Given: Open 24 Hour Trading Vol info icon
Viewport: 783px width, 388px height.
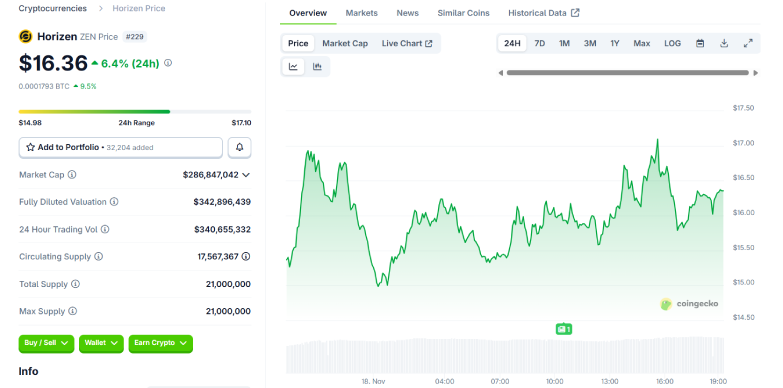Looking at the screenshot, I should [x=105, y=229].
